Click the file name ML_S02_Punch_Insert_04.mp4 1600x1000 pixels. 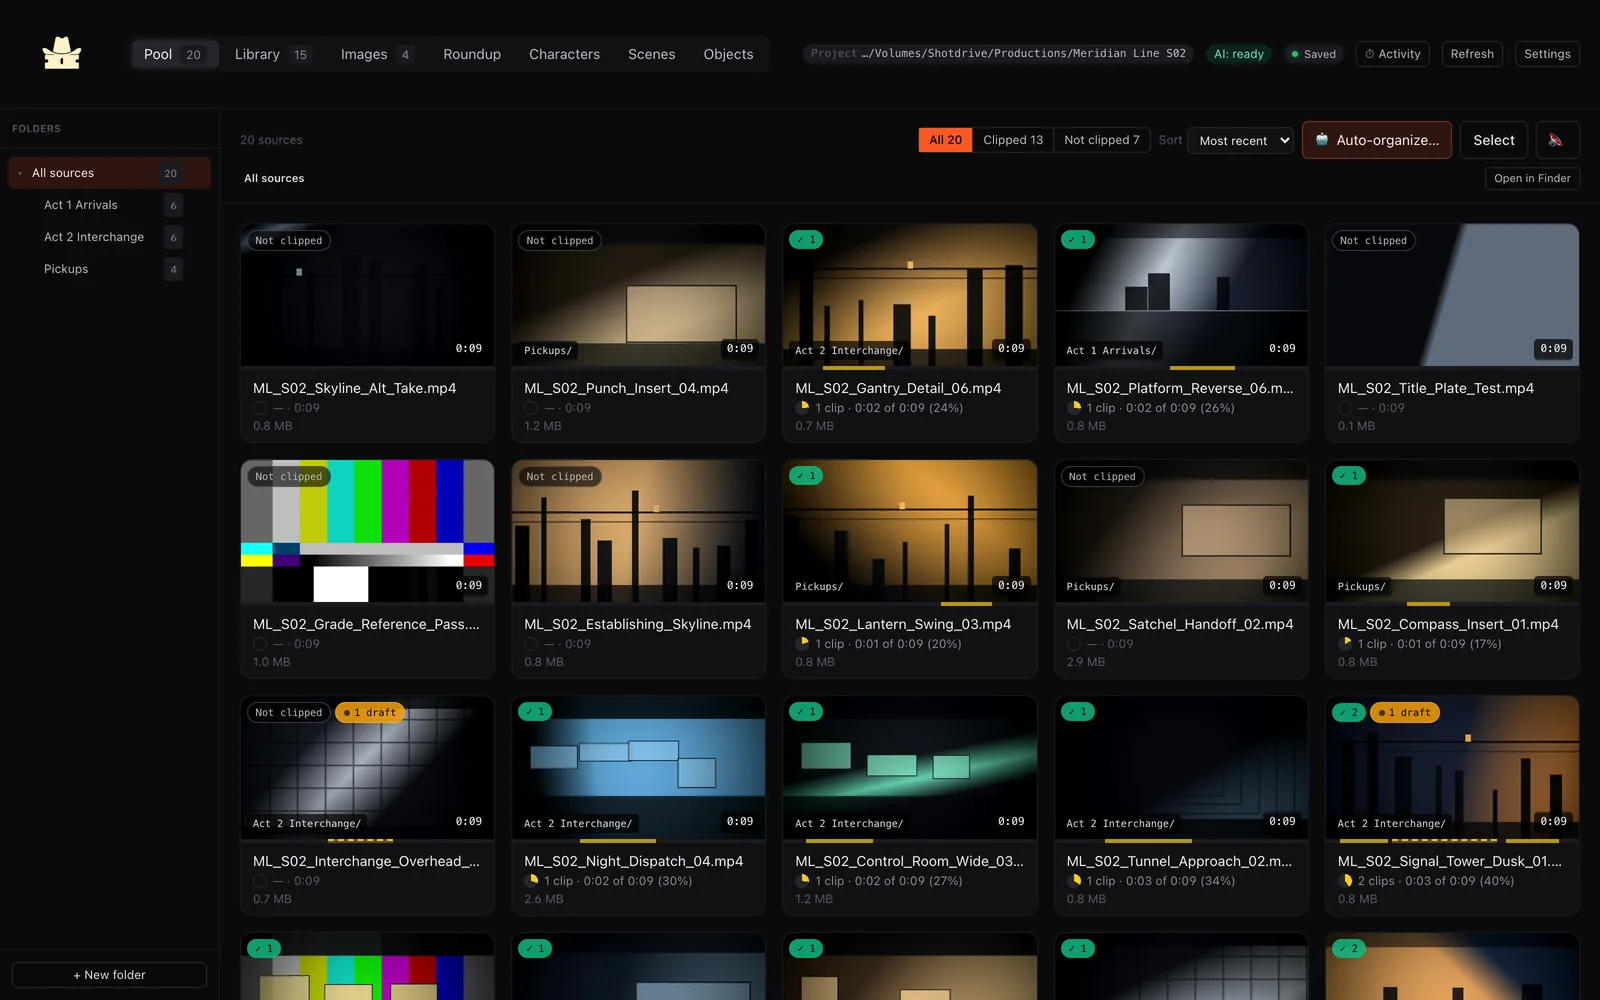click(x=626, y=388)
